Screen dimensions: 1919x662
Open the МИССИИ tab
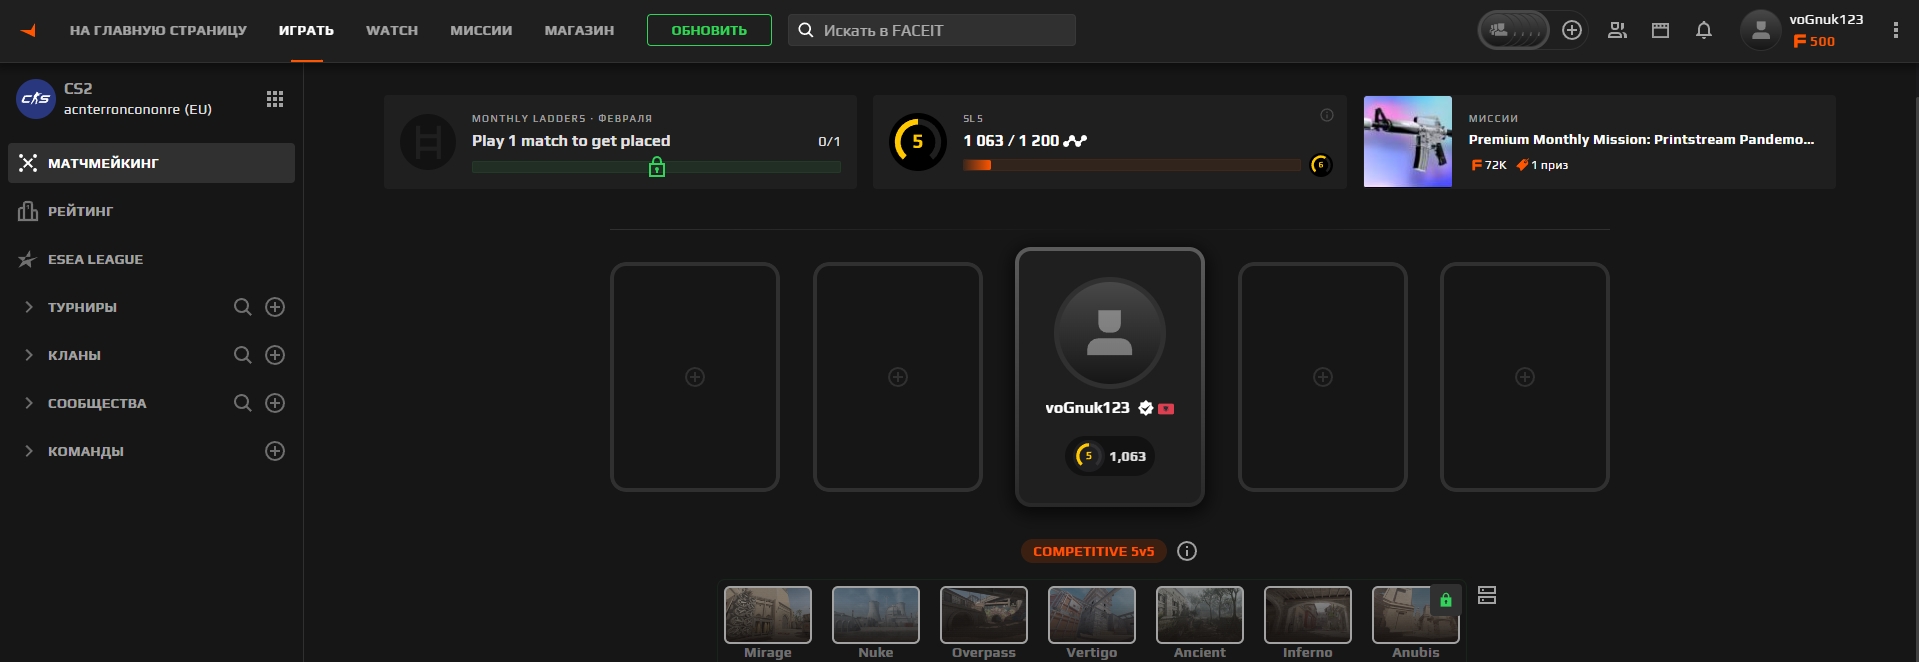point(481,31)
